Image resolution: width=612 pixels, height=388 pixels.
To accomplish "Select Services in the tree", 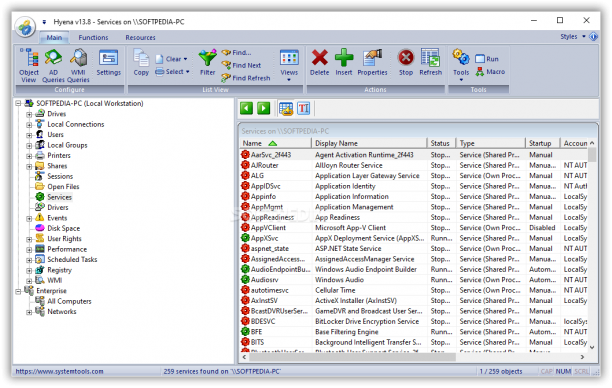I will tap(60, 197).
